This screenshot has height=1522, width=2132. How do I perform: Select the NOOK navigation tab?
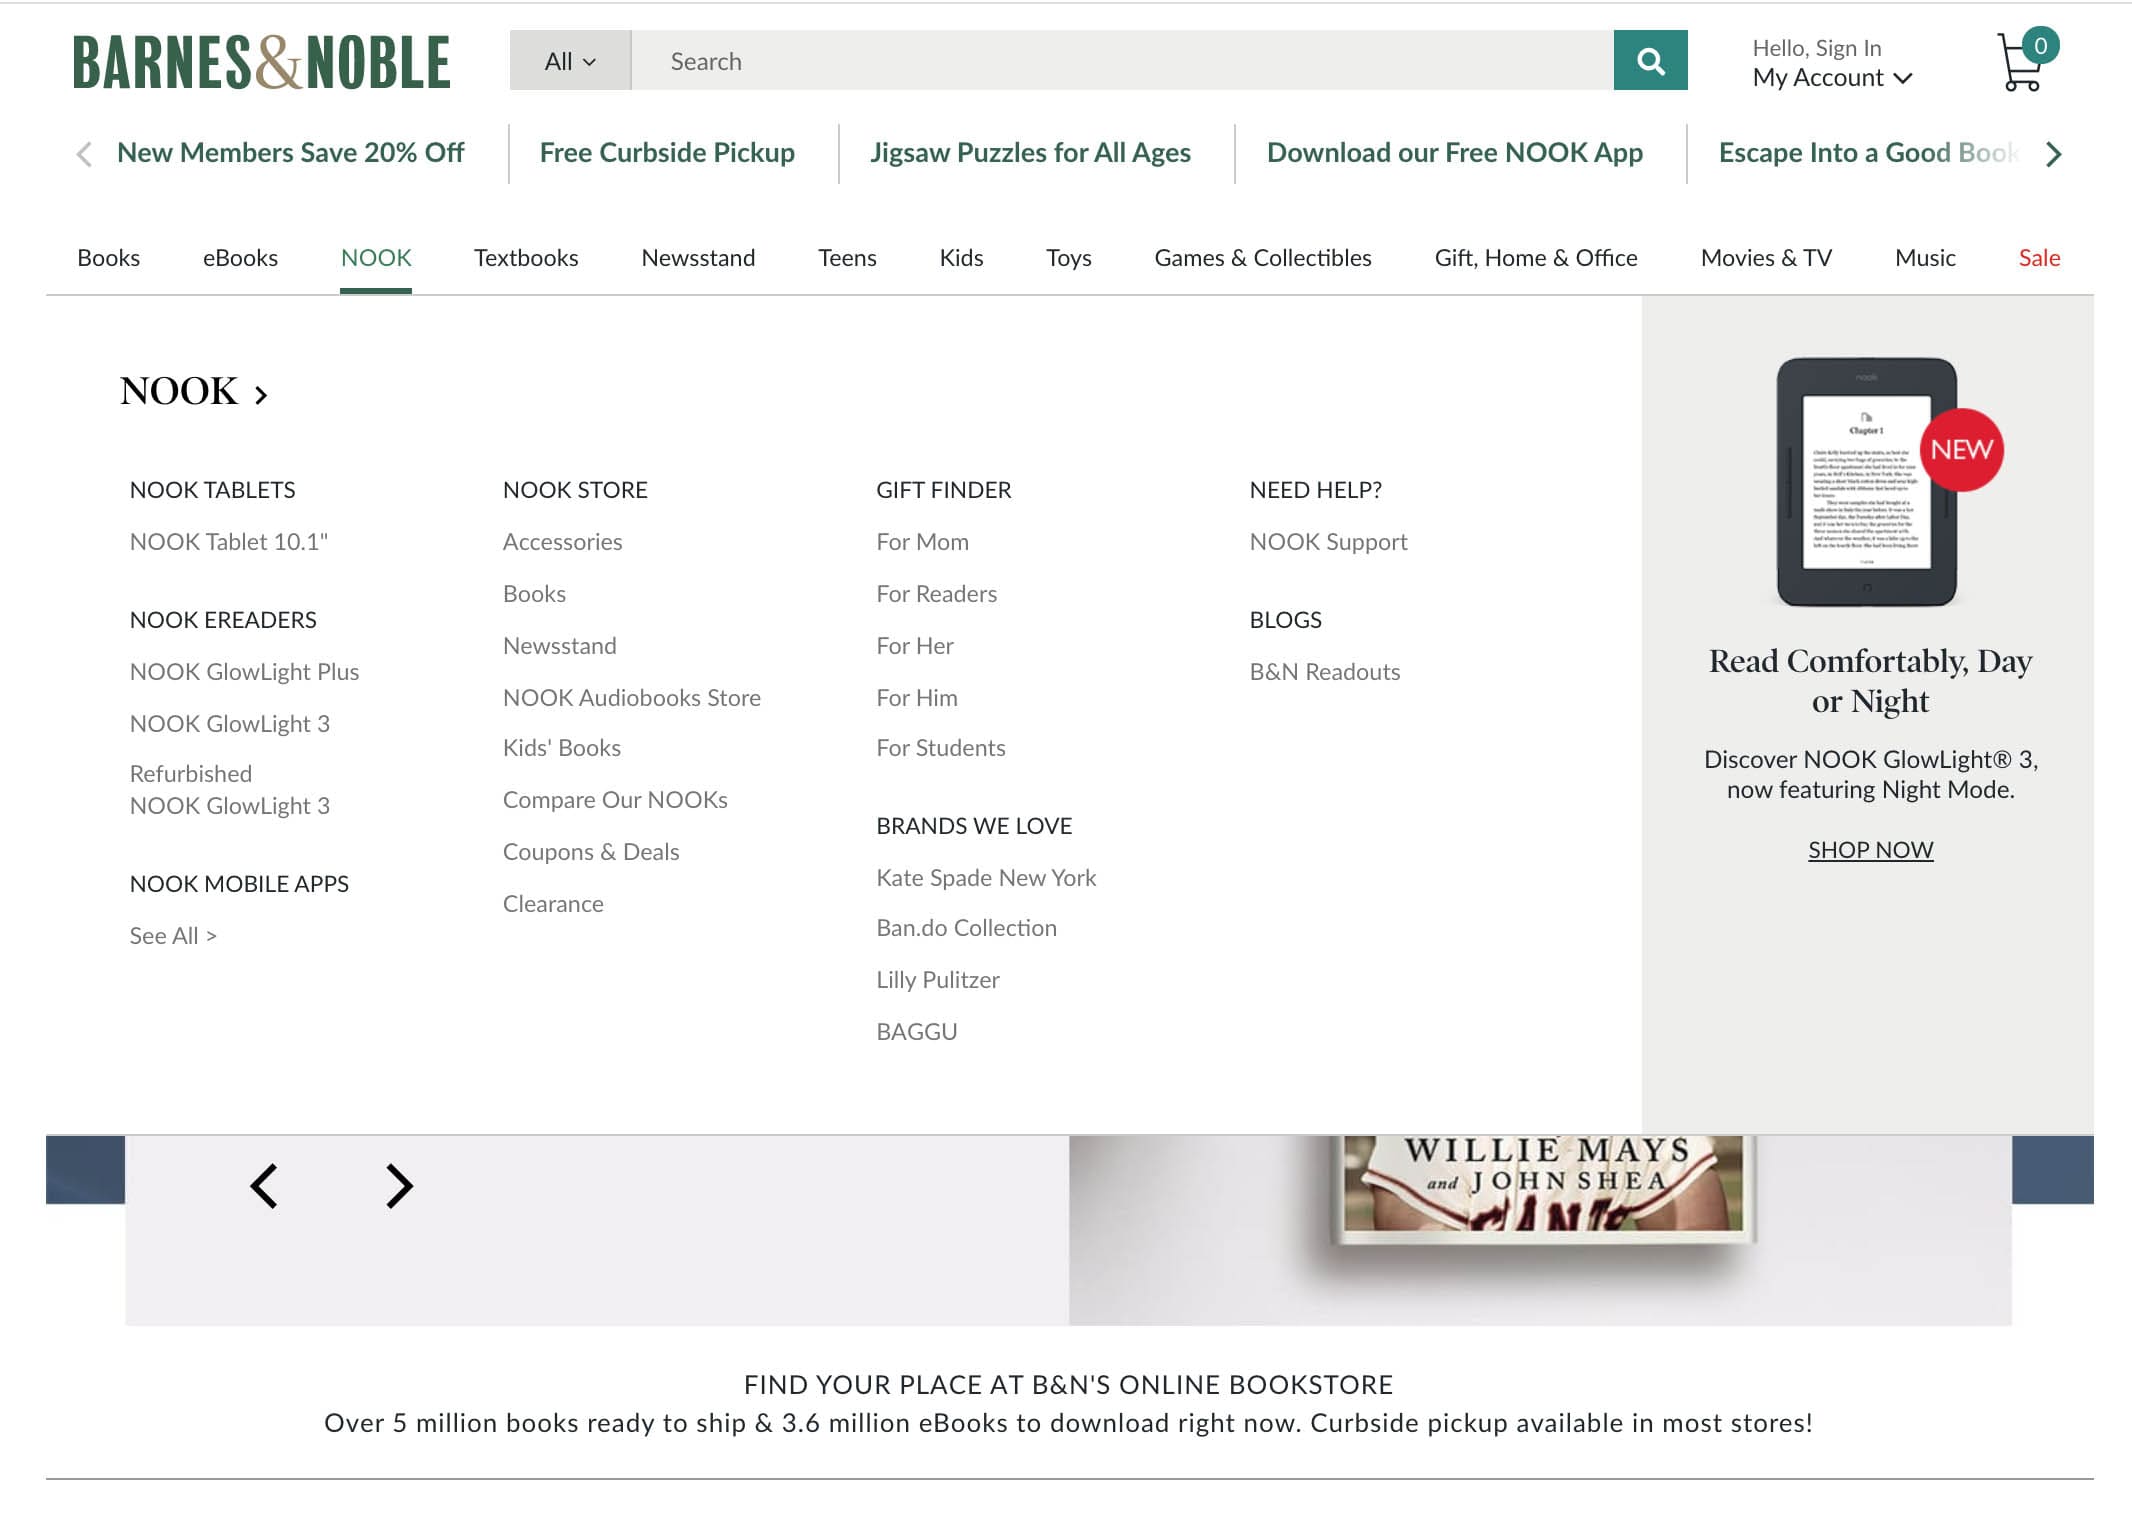pyautogui.click(x=376, y=258)
